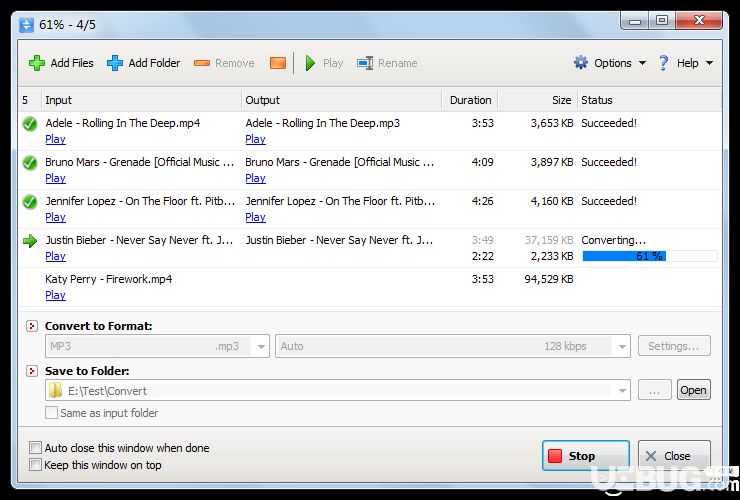Click Play link under Adele input file
The width and height of the screenshot is (740, 500).
(x=55, y=139)
